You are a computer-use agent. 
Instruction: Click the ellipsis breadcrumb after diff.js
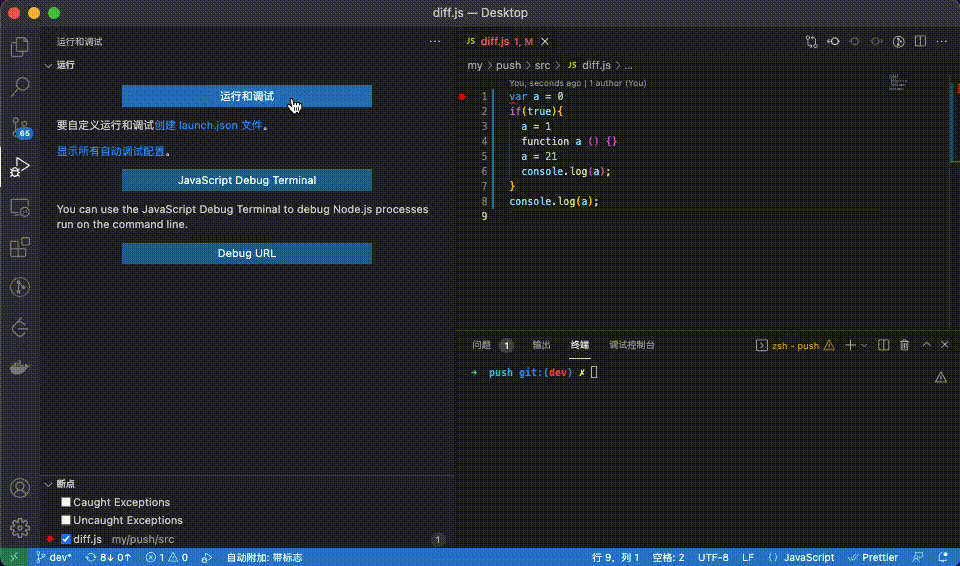[x=628, y=65]
